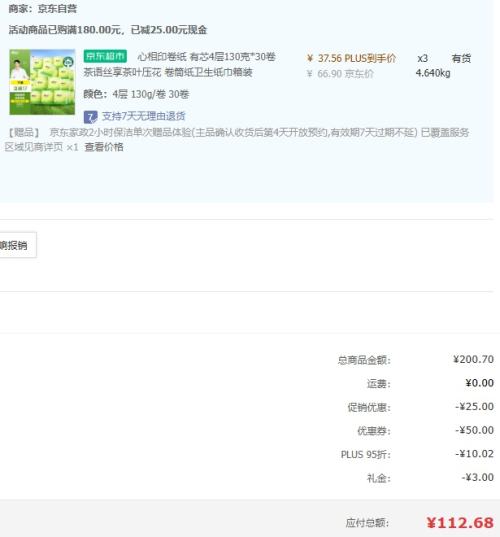Open product title 心相印卷纸 有芯4层130克*30卷
Image resolution: width=500 pixels, height=537 pixels.
tap(207, 57)
